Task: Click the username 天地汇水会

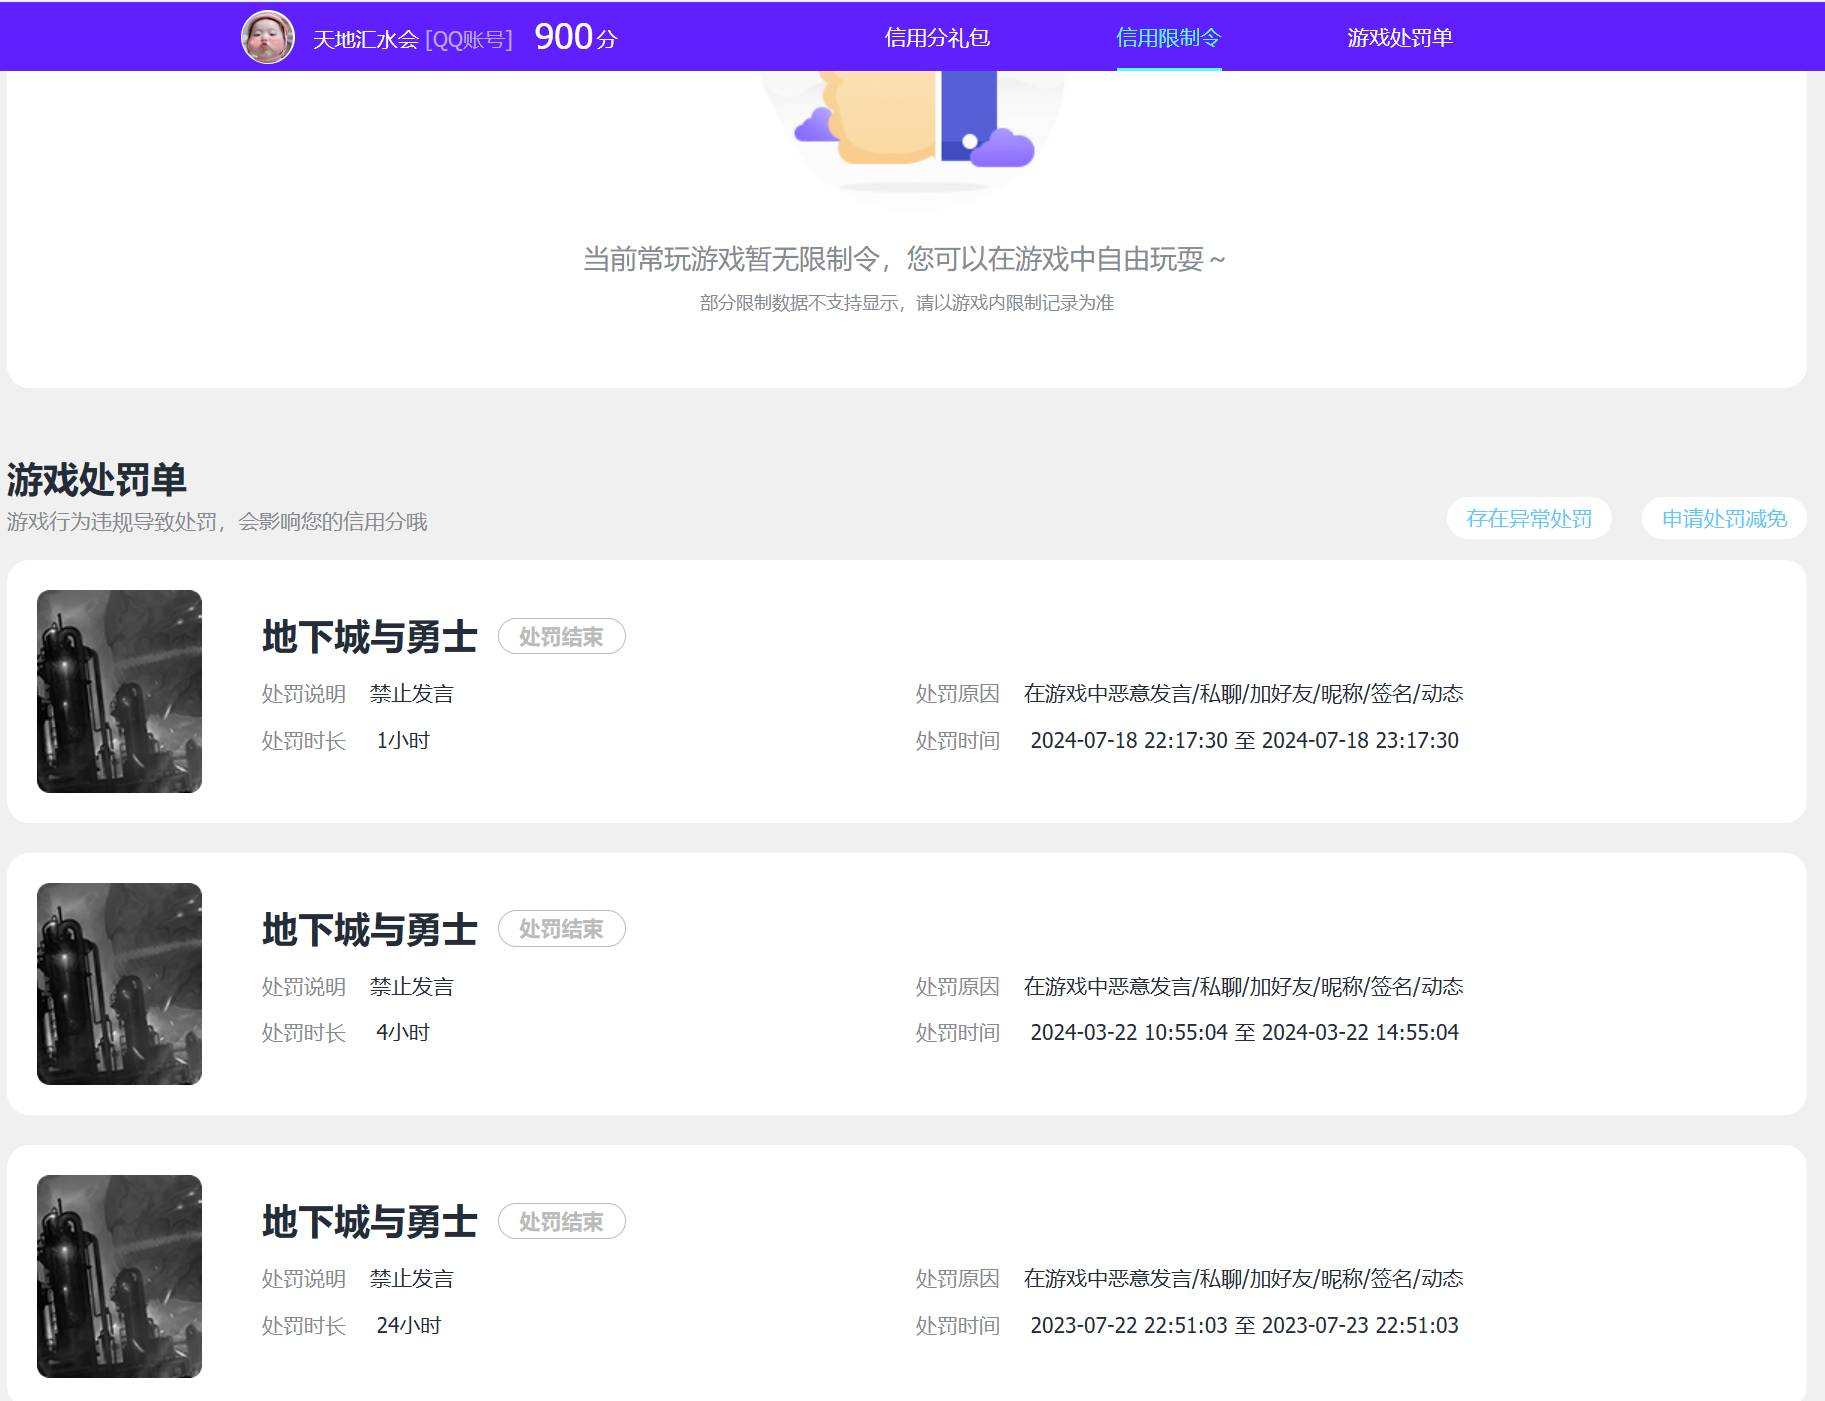Action: tap(365, 39)
